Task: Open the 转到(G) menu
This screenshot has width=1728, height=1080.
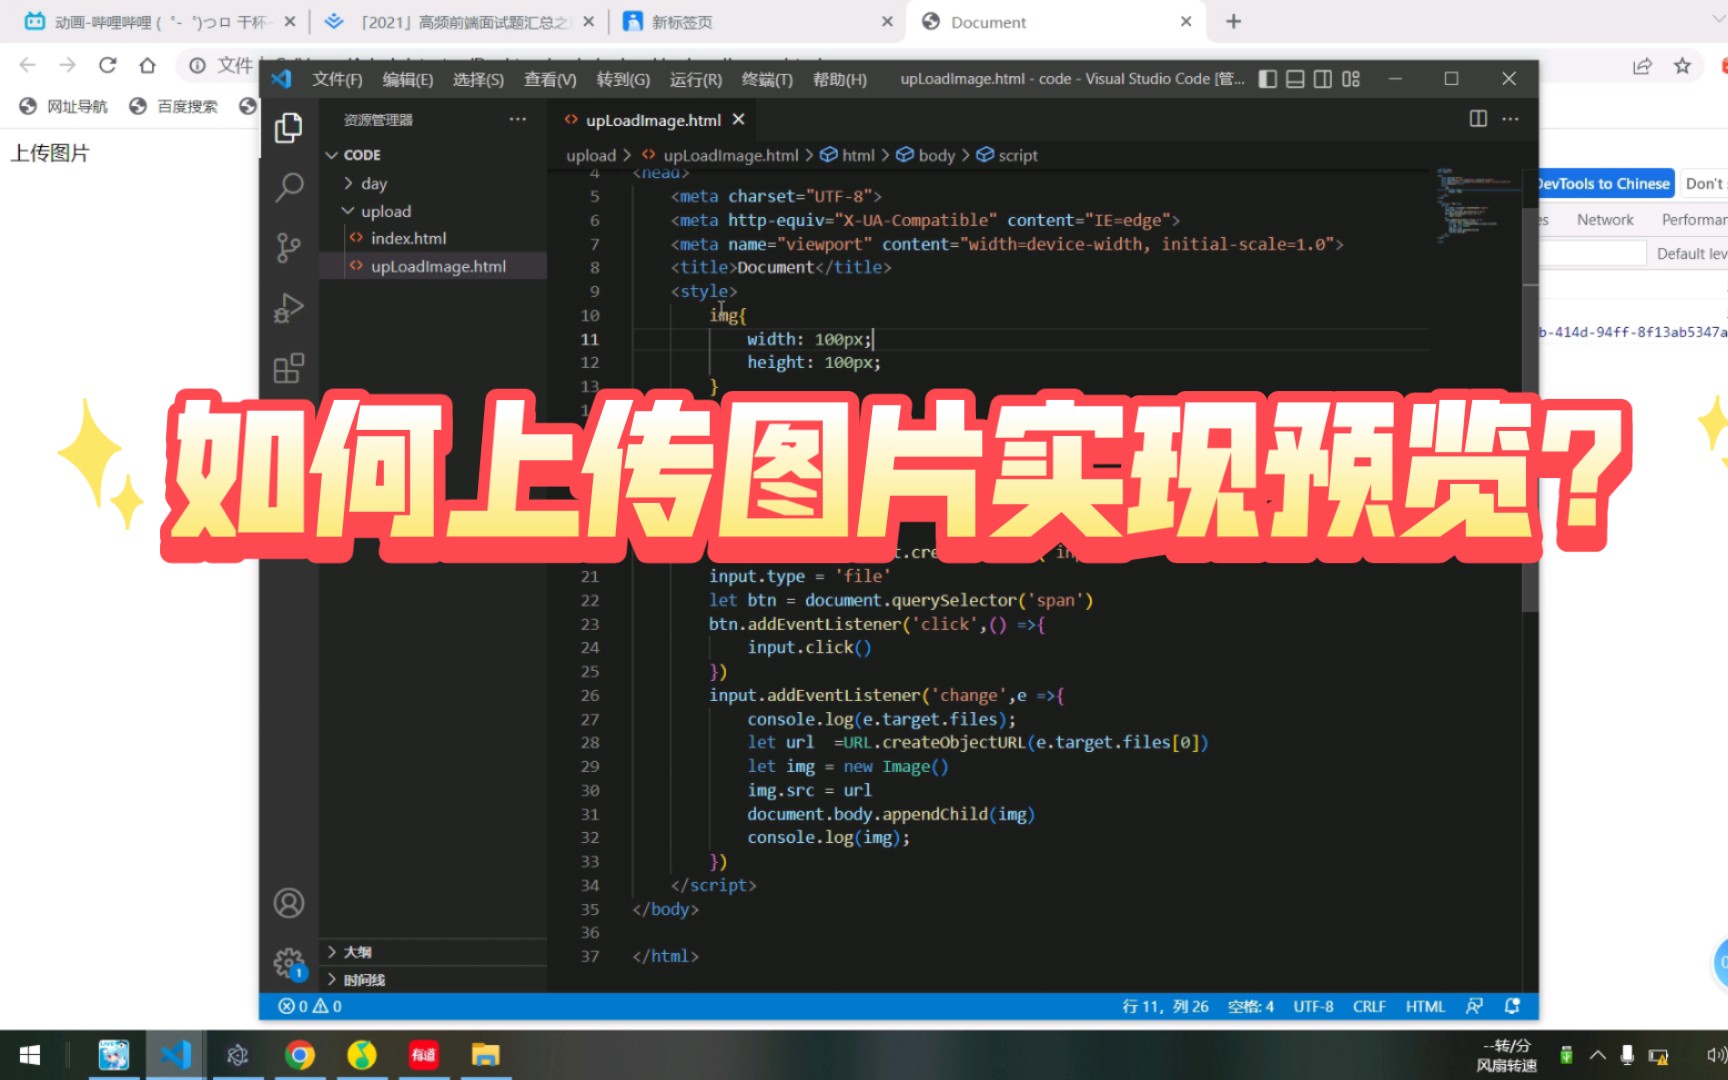Action: (623, 79)
